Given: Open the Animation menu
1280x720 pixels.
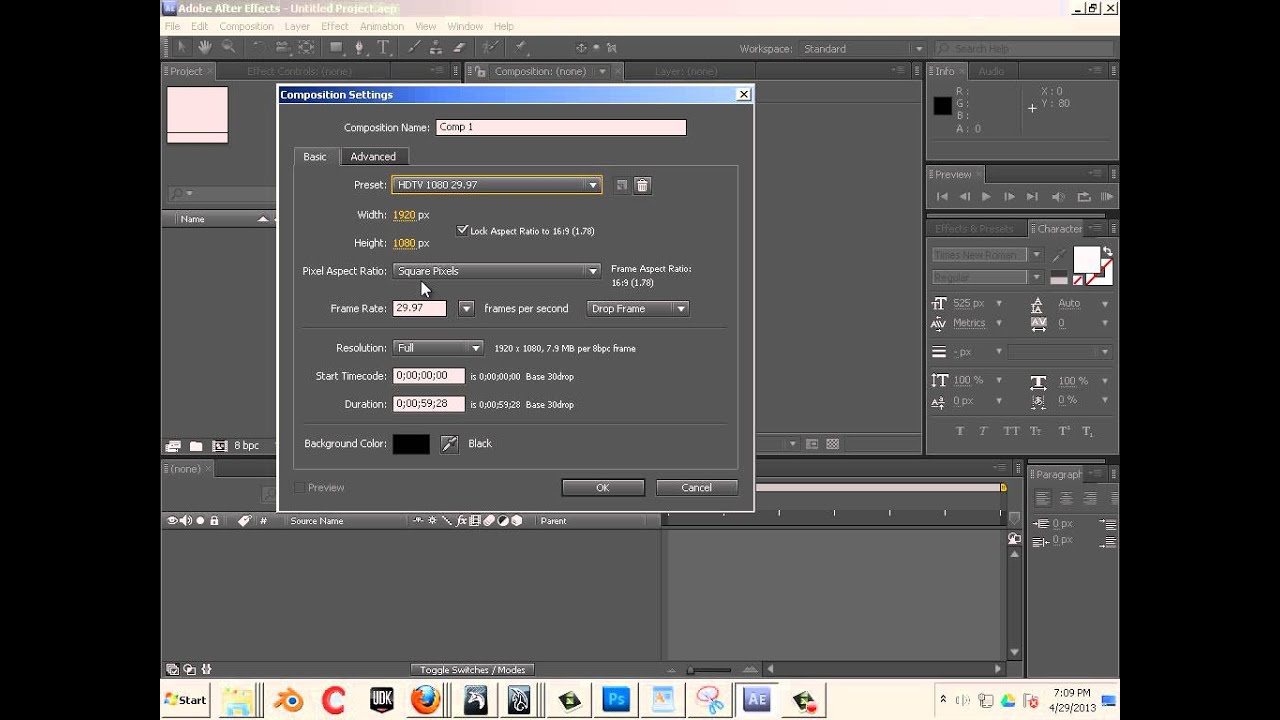Looking at the screenshot, I should point(382,26).
